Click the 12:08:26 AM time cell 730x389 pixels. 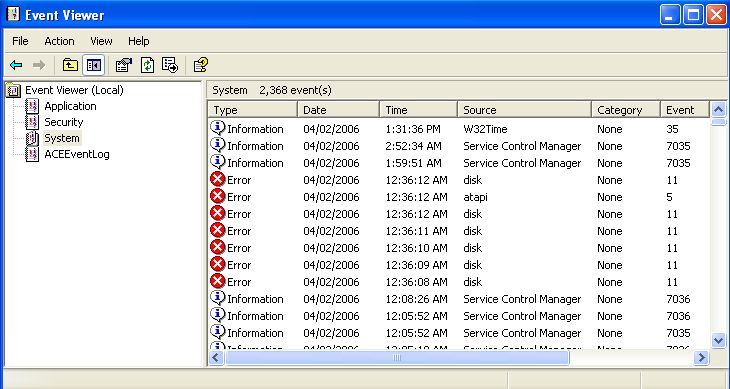[416, 299]
